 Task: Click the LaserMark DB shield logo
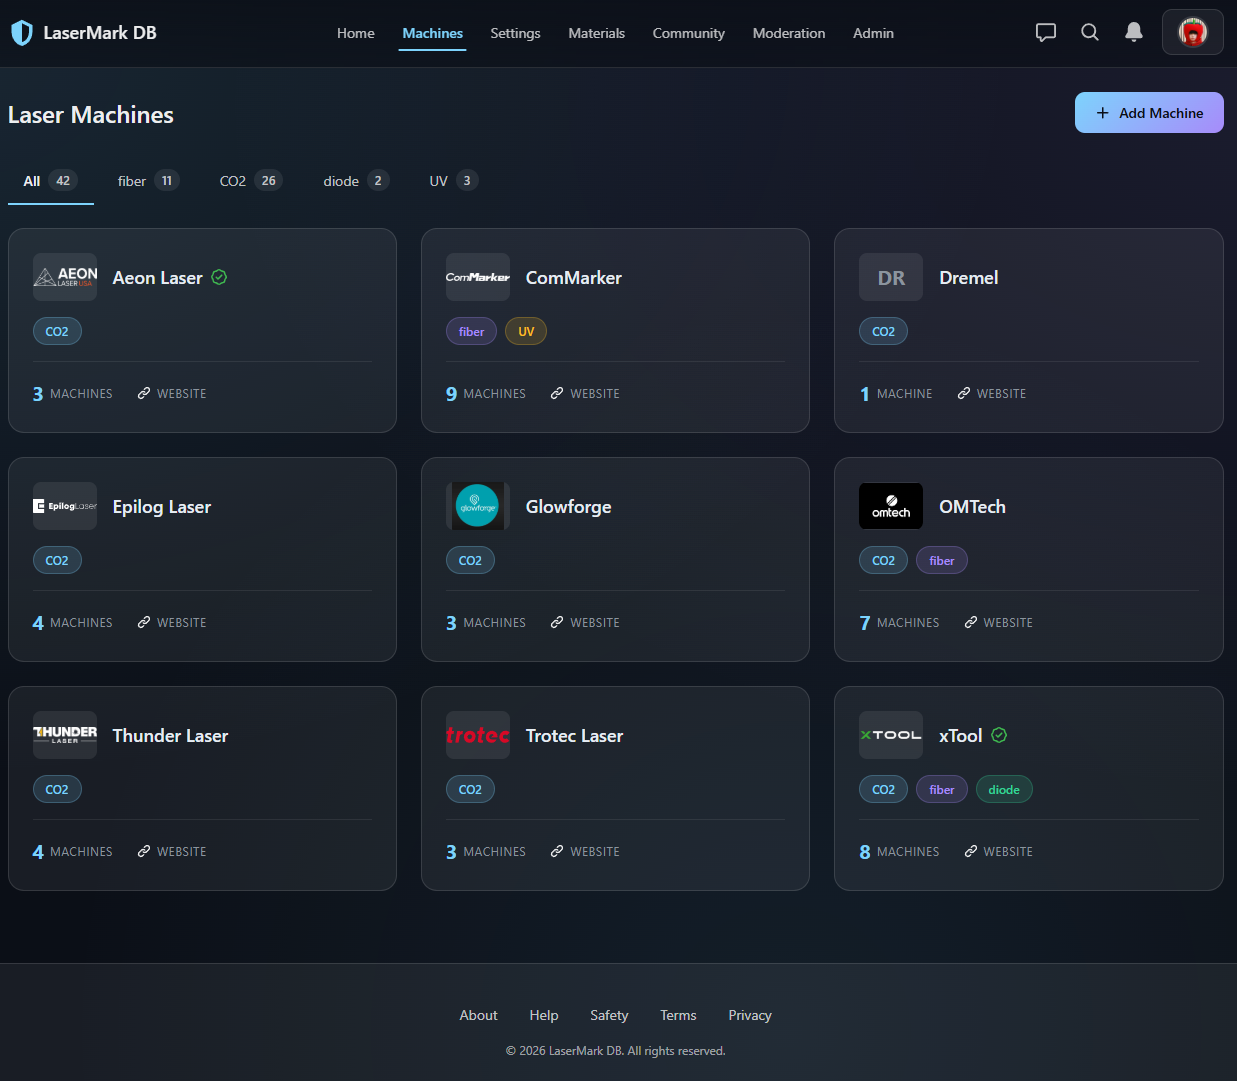(21, 33)
